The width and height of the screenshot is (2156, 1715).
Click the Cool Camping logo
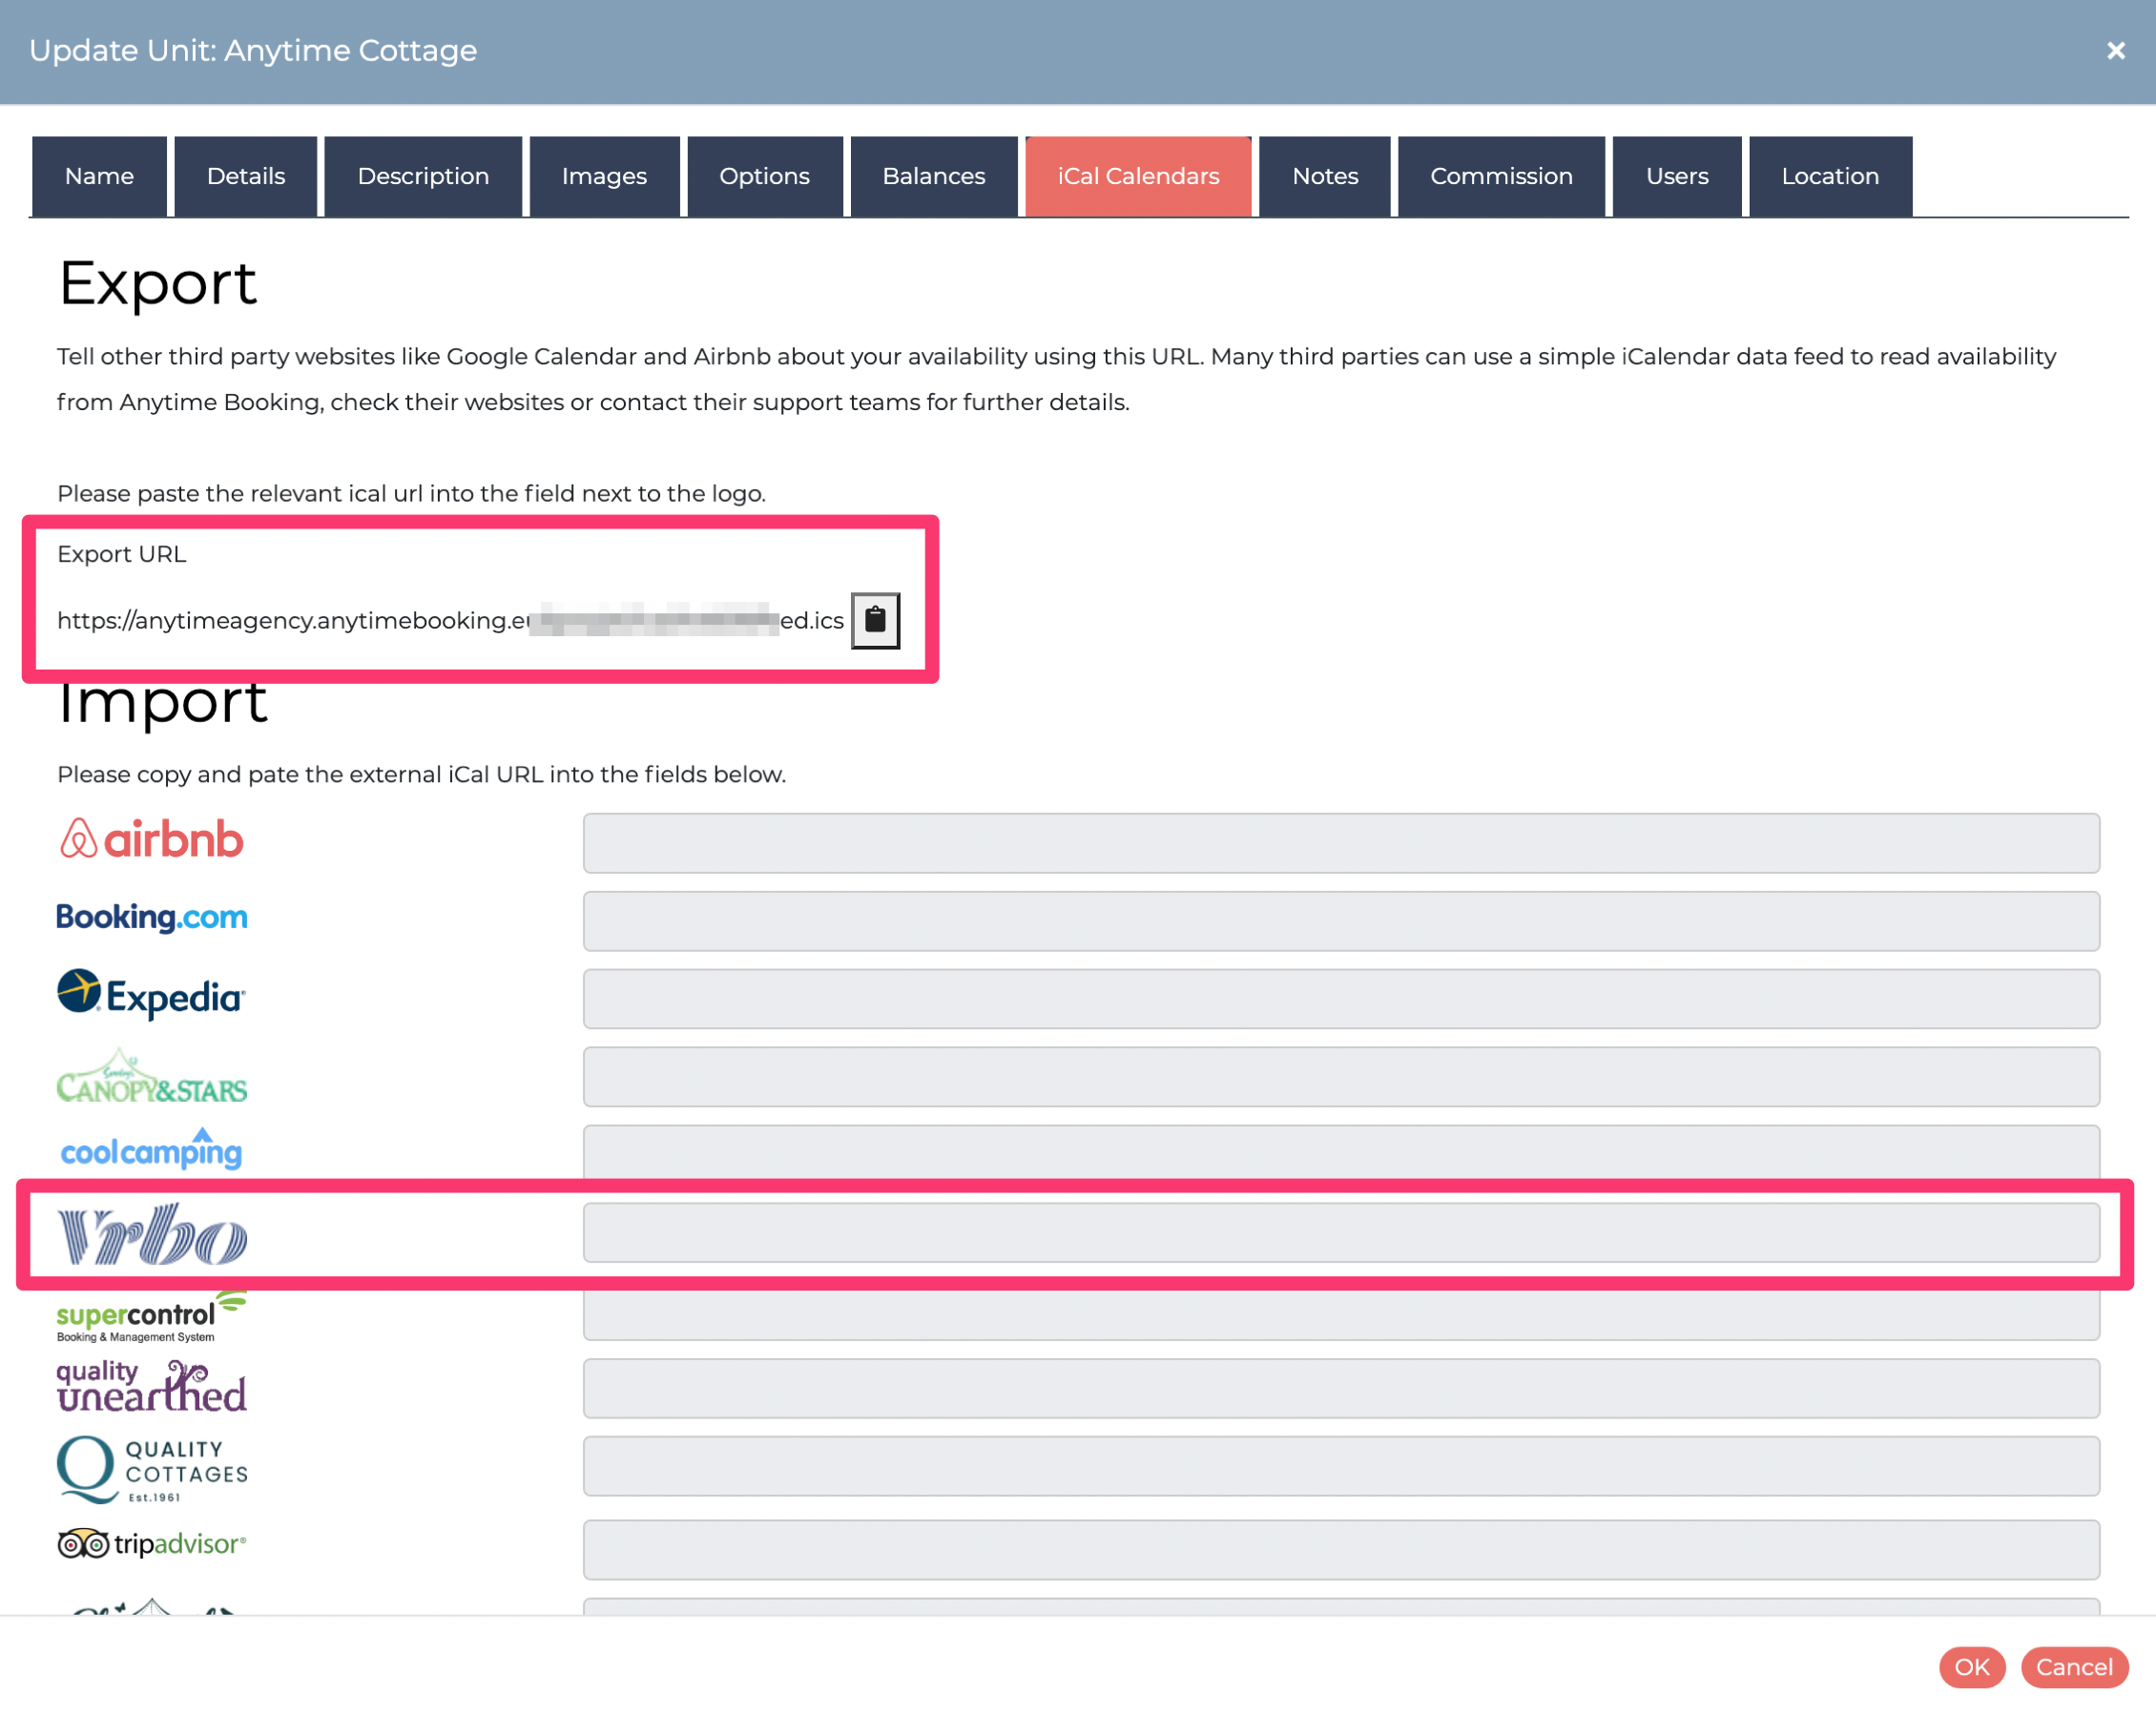click(x=151, y=1150)
